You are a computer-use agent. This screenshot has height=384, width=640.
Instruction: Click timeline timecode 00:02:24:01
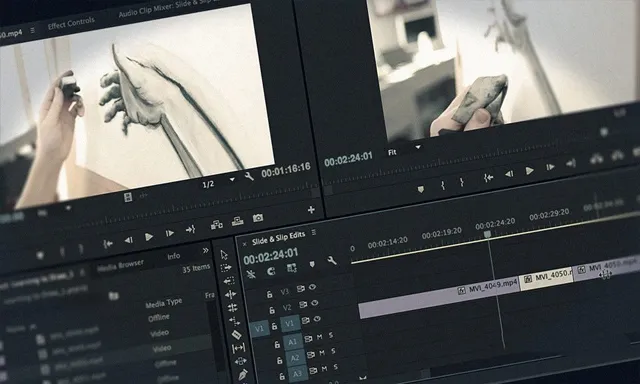(271, 256)
